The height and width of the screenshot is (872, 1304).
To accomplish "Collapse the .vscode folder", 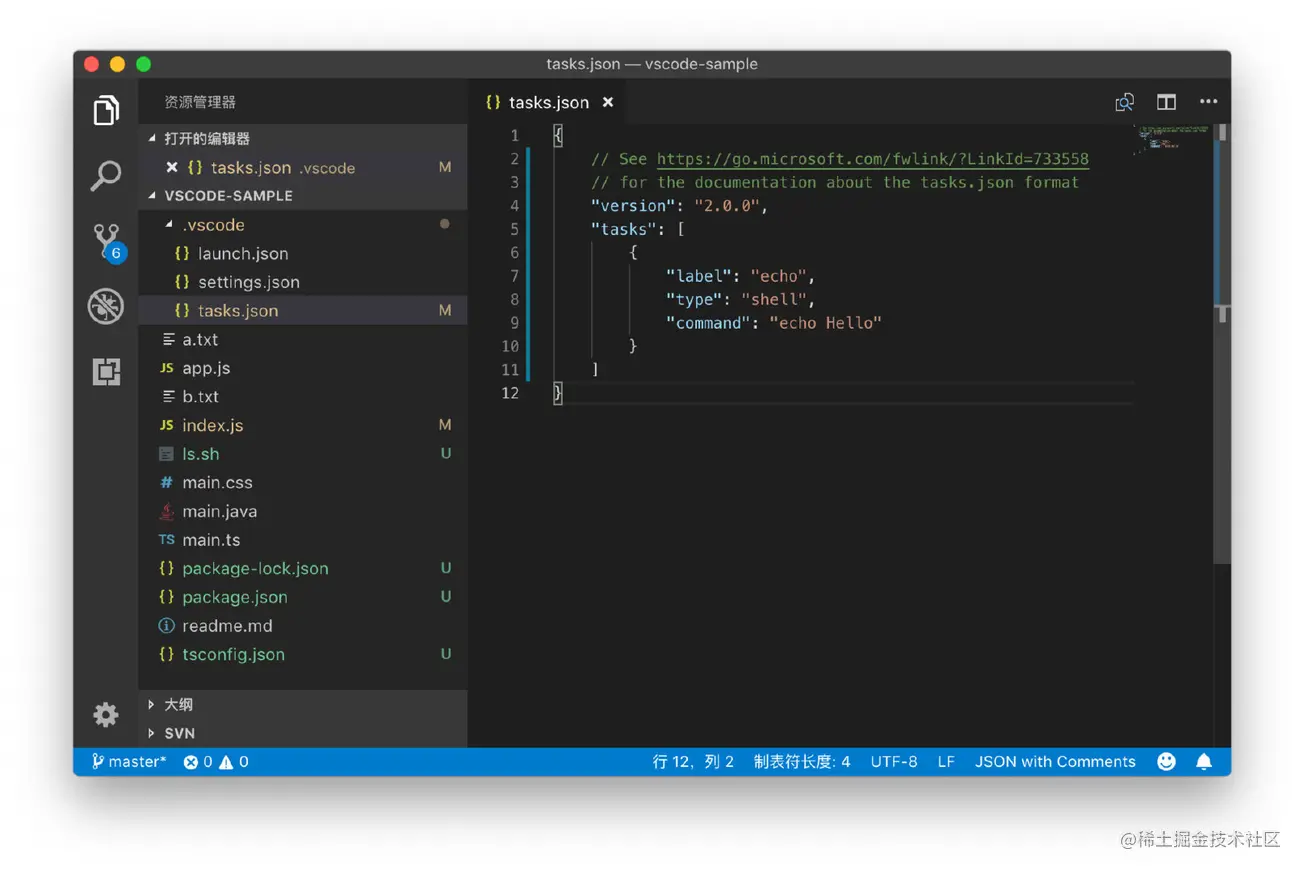I will [x=213, y=225].
